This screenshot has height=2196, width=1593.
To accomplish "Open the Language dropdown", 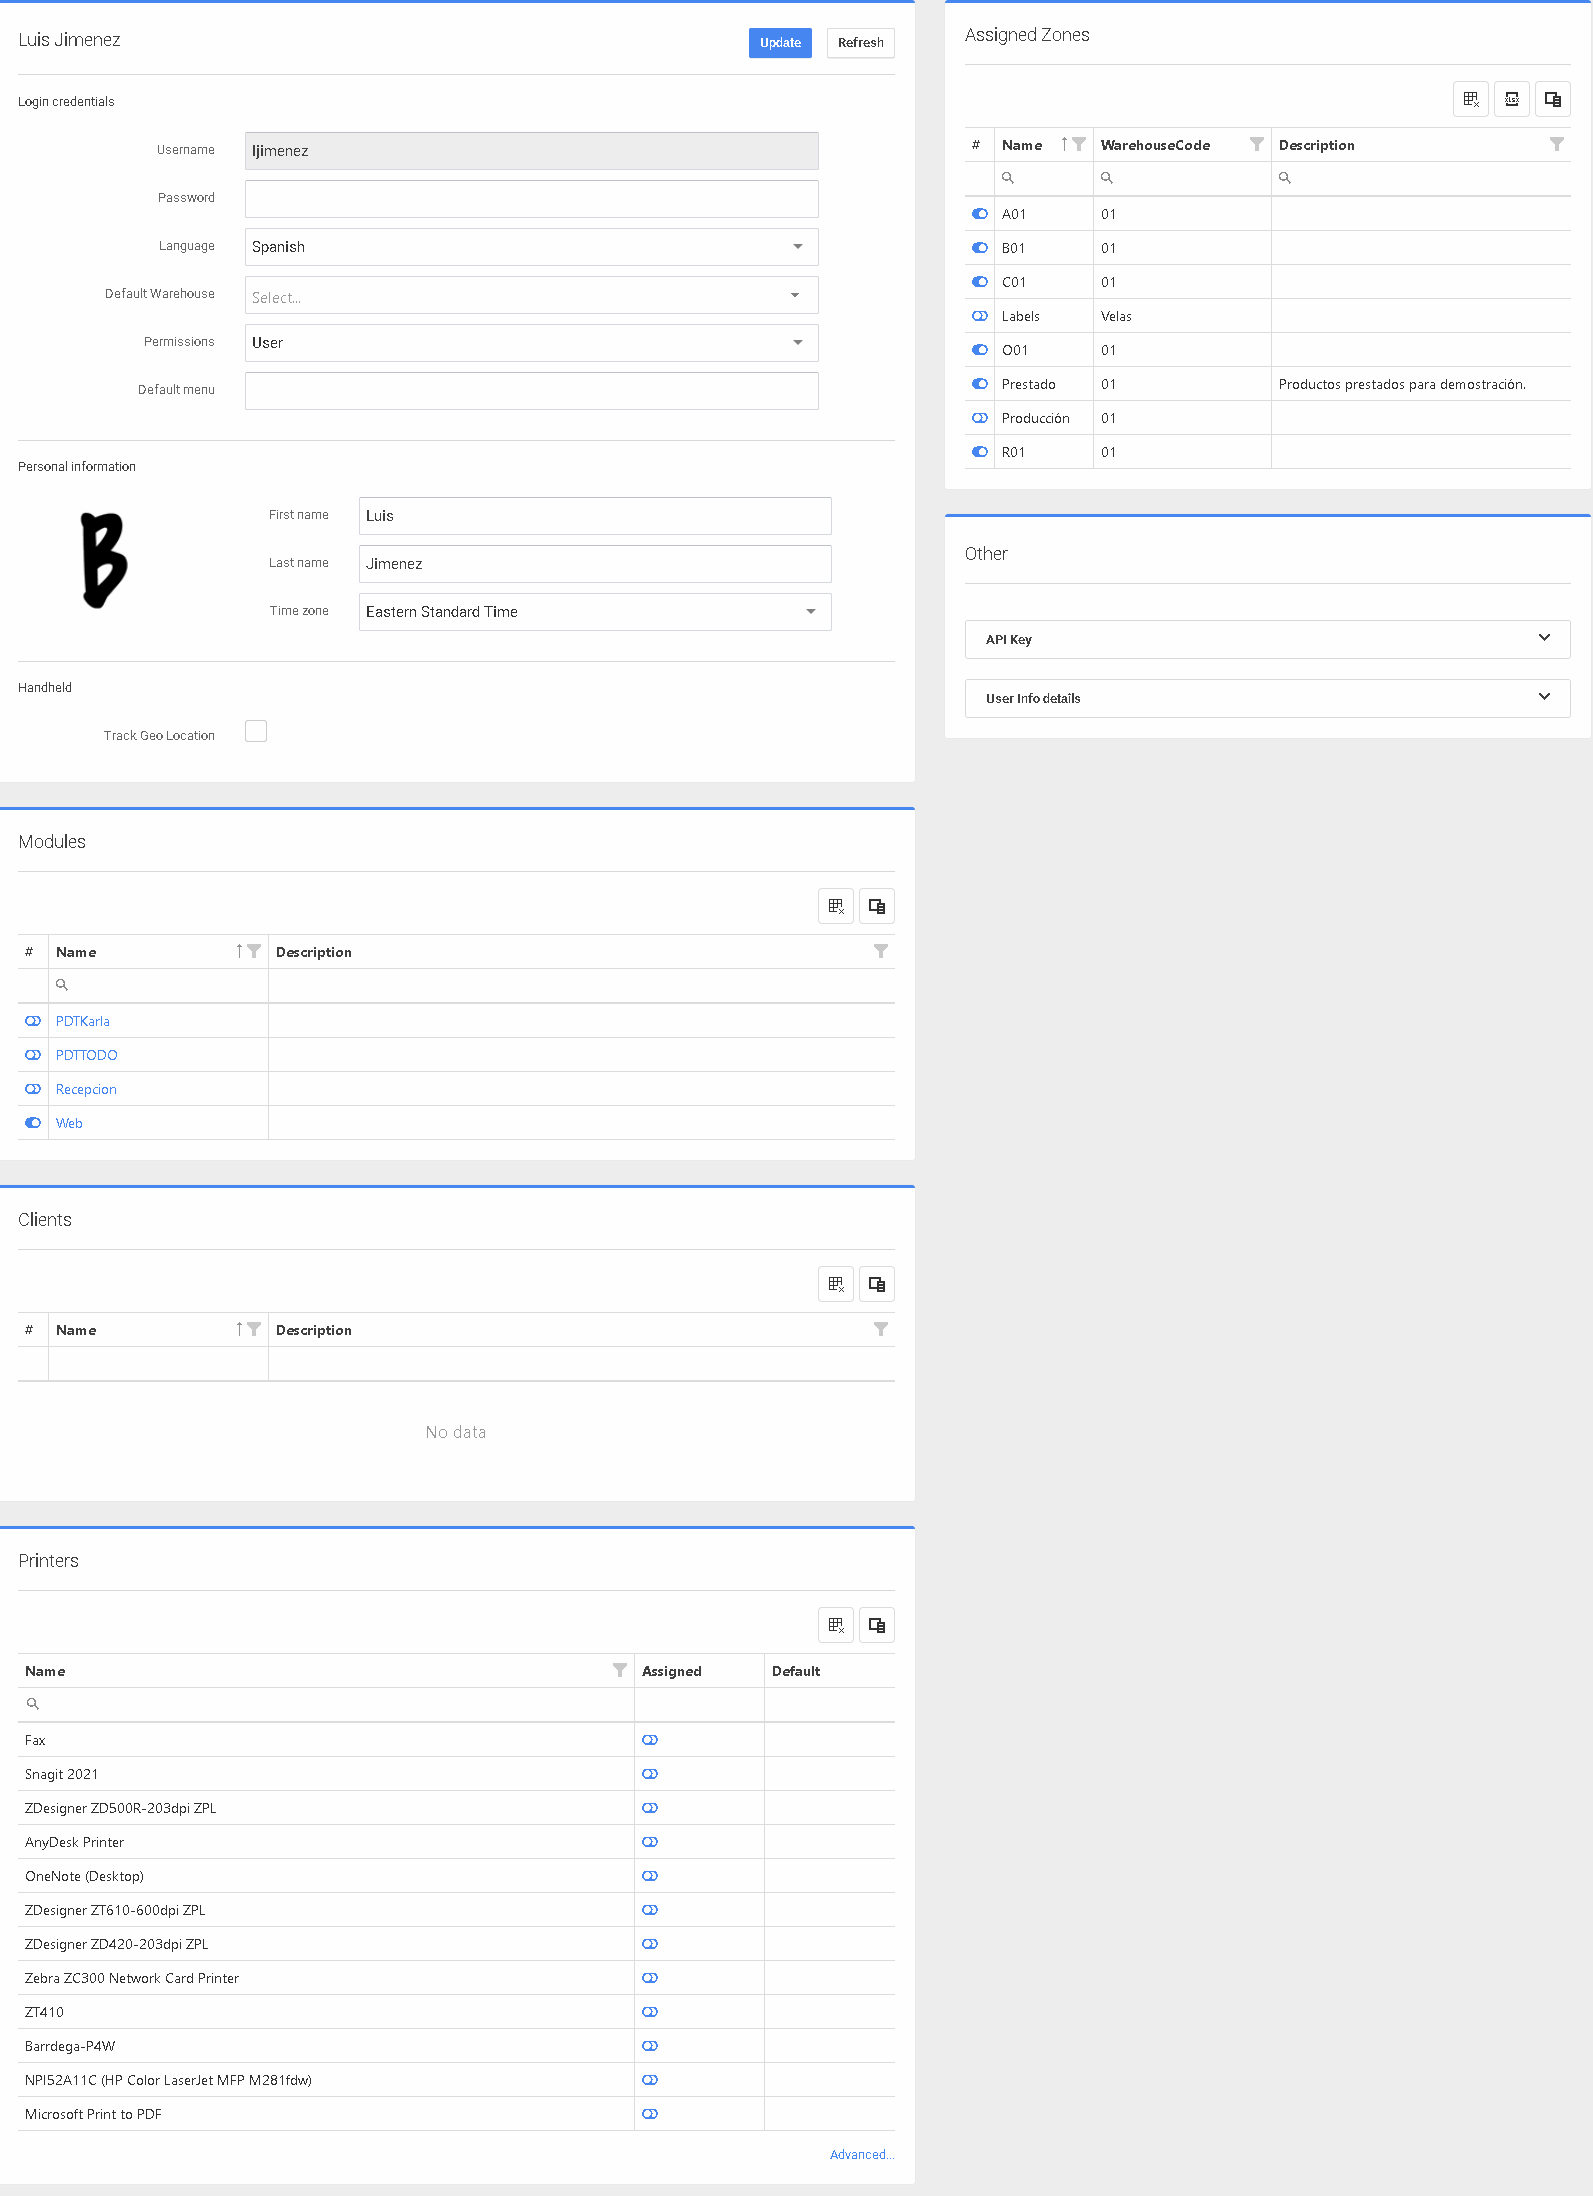I will (531, 247).
